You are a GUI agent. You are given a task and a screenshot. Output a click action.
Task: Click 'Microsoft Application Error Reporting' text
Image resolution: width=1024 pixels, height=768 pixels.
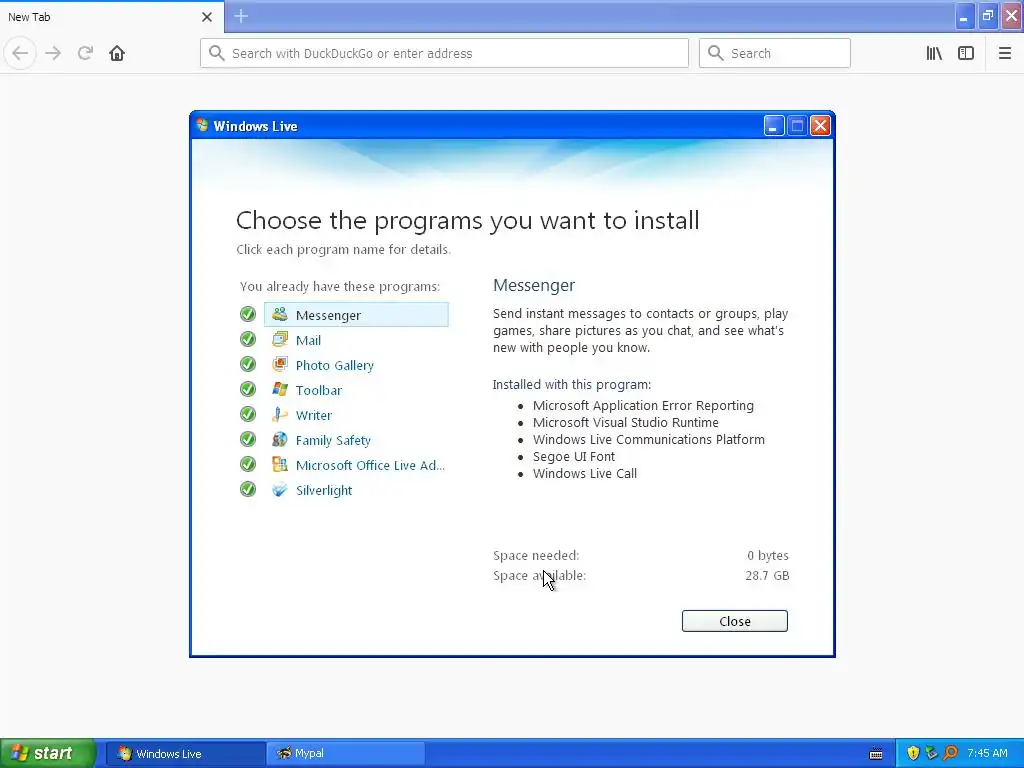643,406
